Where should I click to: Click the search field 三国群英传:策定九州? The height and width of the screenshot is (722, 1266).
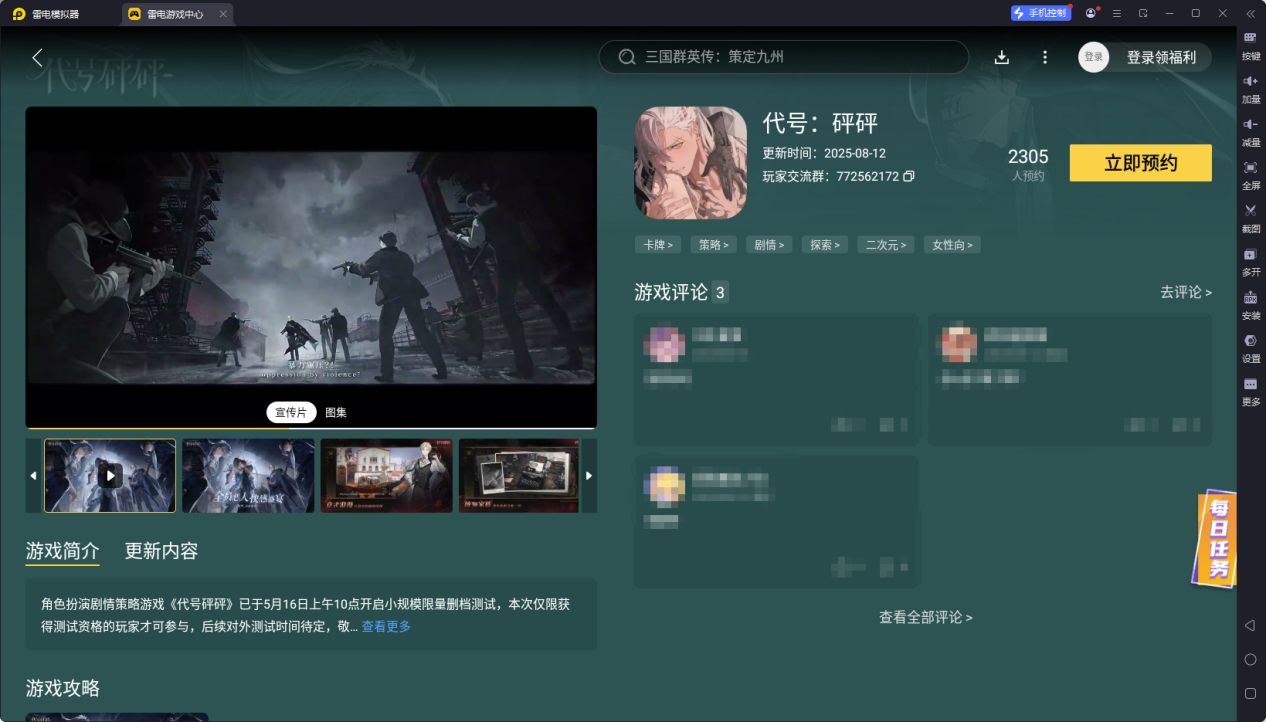tap(783, 57)
